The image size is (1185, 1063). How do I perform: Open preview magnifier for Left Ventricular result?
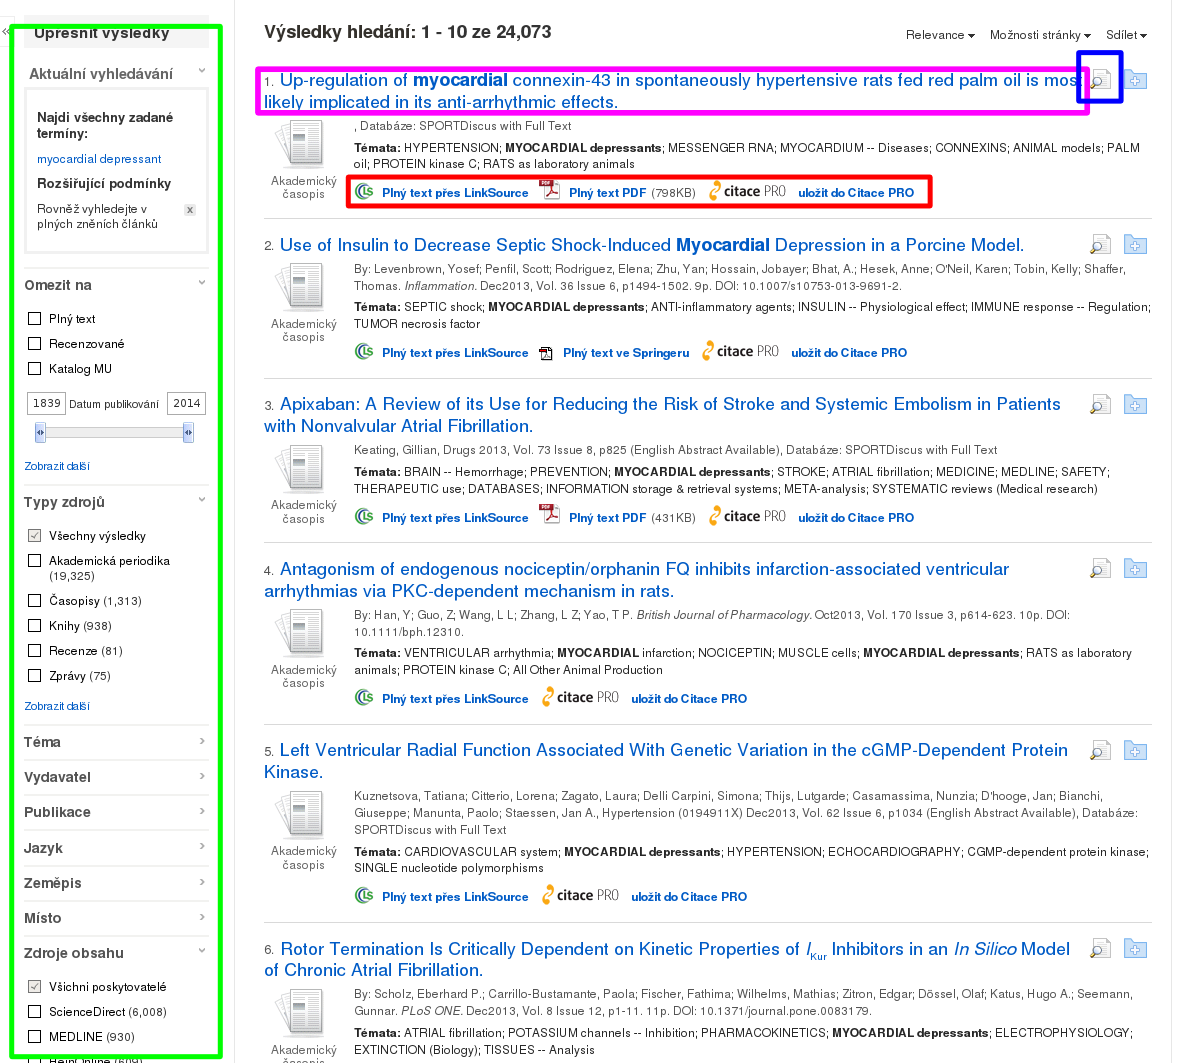pos(1100,750)
